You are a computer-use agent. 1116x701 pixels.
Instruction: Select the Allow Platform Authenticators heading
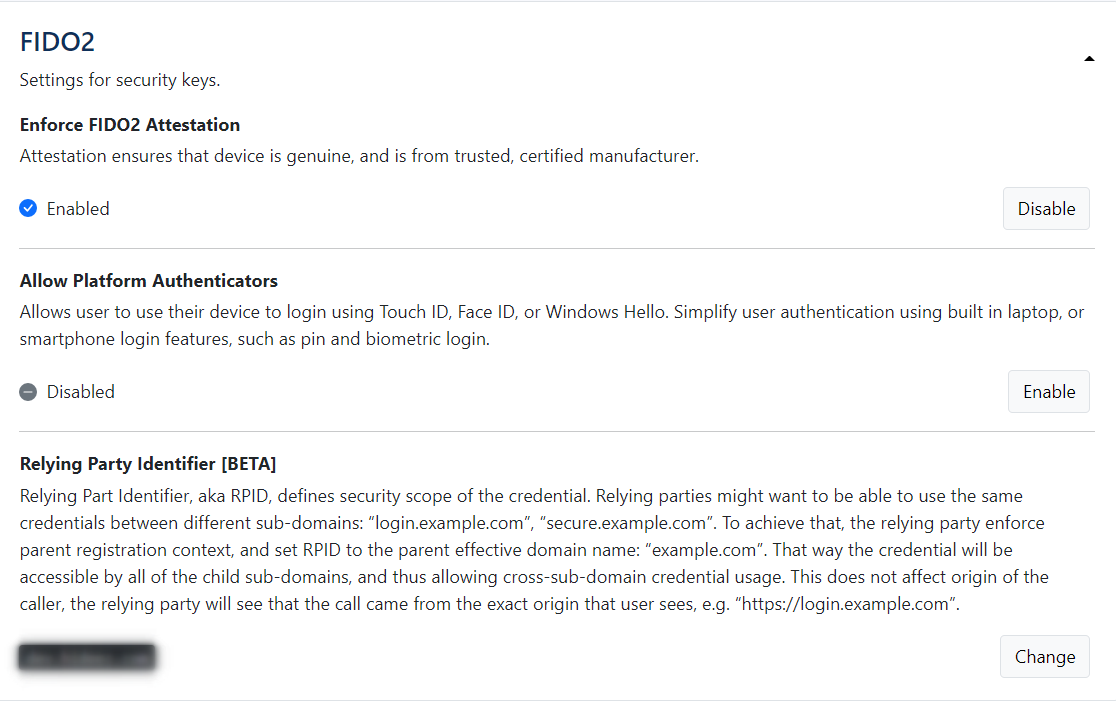click(x=148, y=281)
